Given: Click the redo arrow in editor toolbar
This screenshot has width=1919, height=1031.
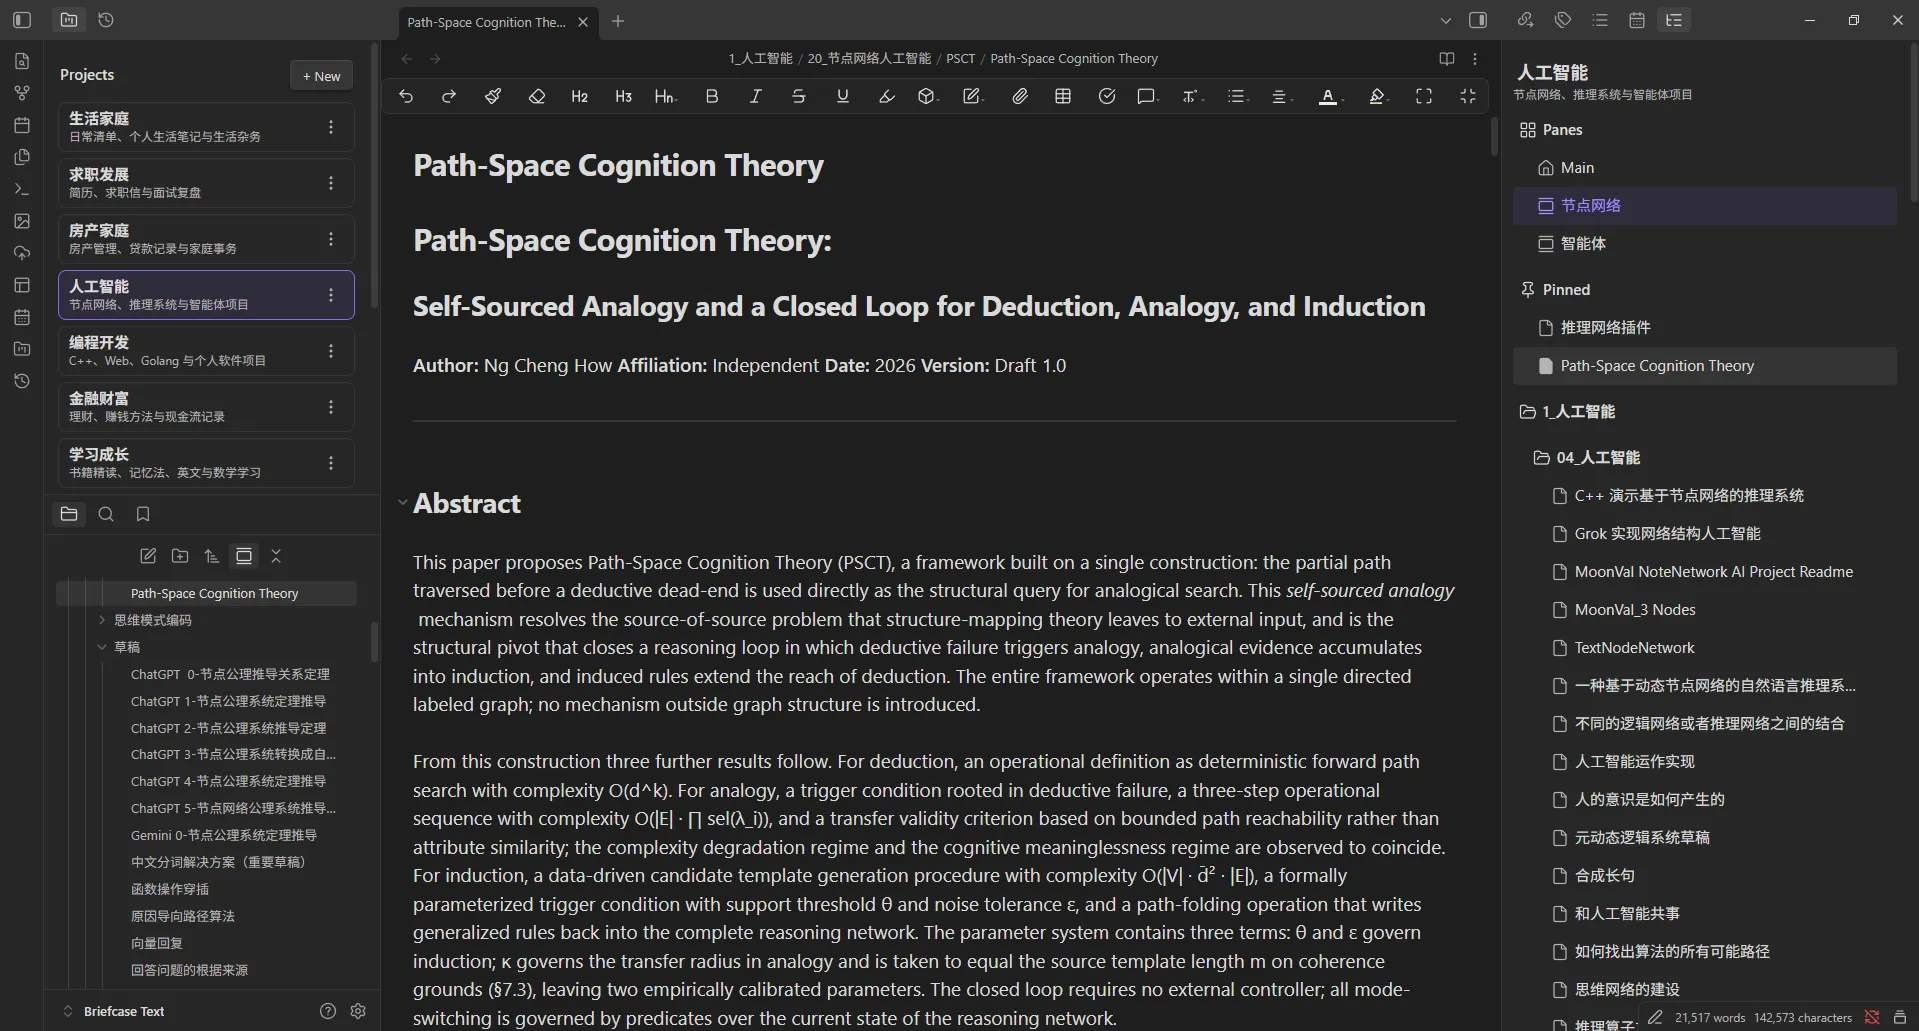Looking at the screenshot, I should [x=449, y=96].
